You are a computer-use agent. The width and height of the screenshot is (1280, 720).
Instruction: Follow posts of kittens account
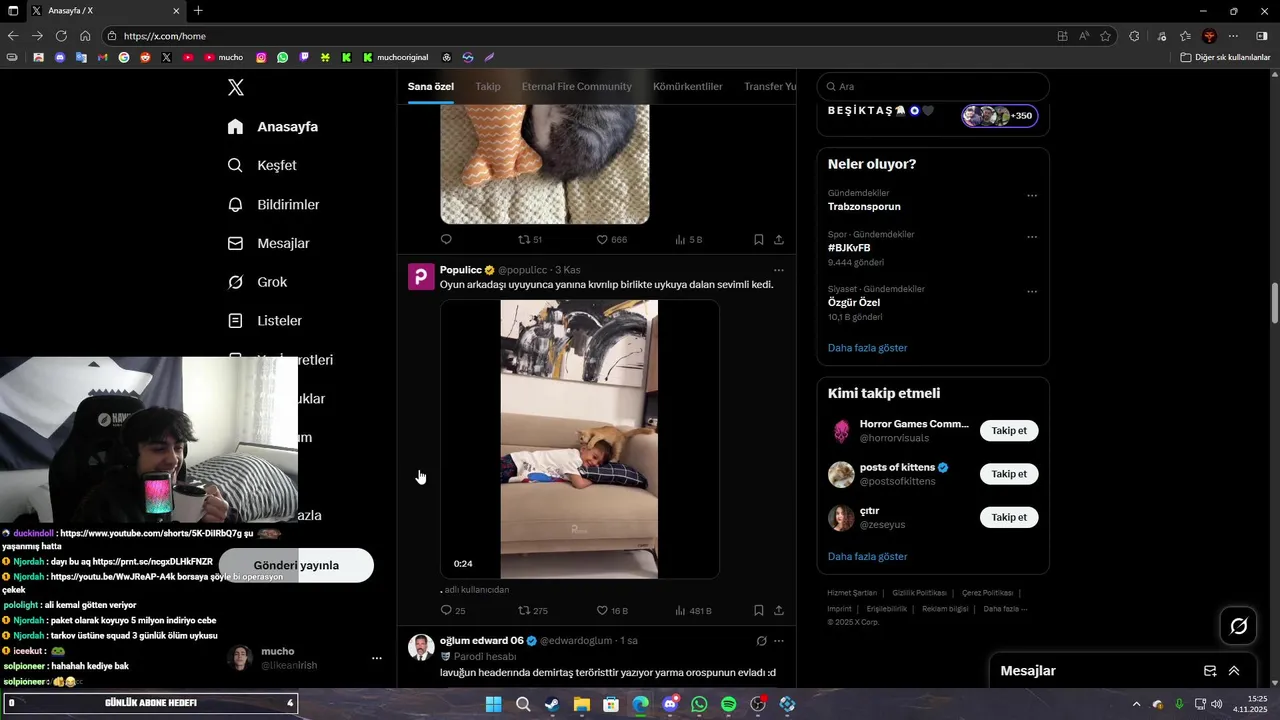(x=1009, y=474)
